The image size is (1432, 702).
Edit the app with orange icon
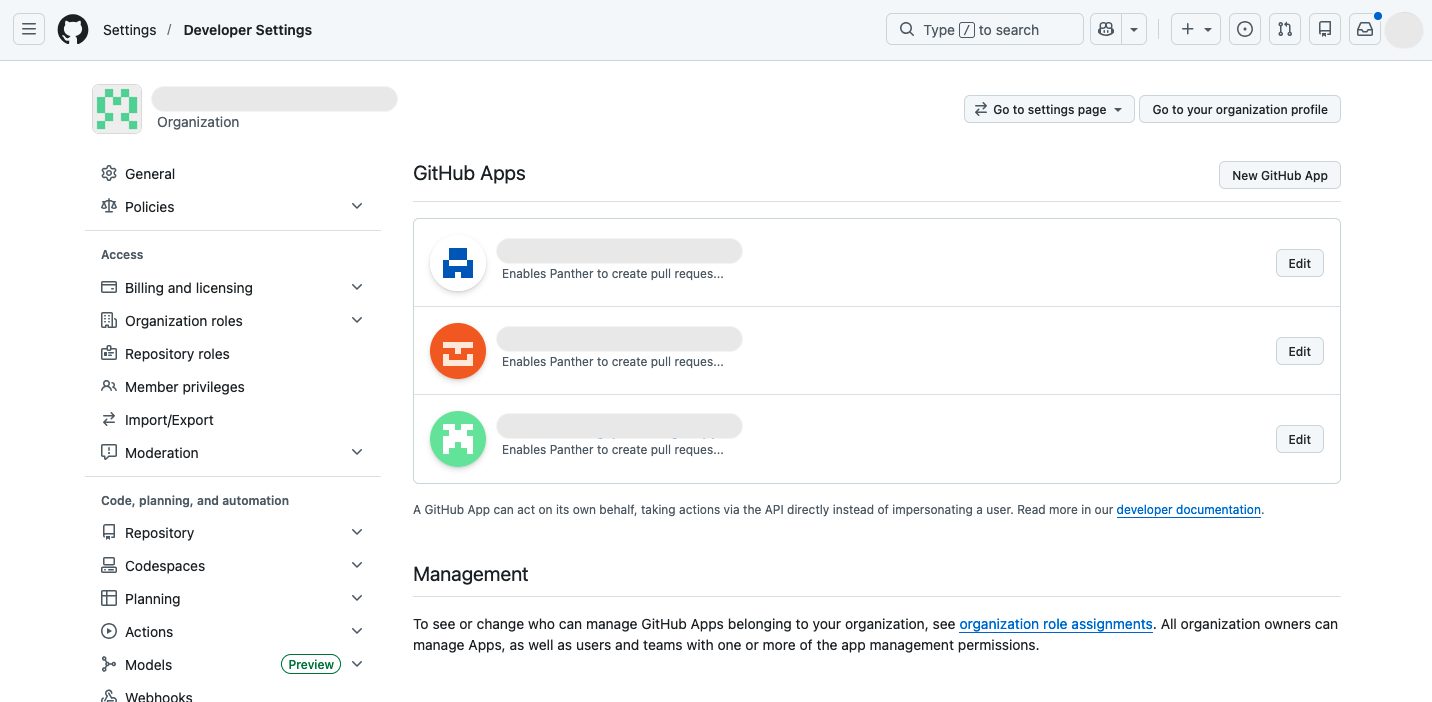pyautogui.click(x=1300, y=351)
